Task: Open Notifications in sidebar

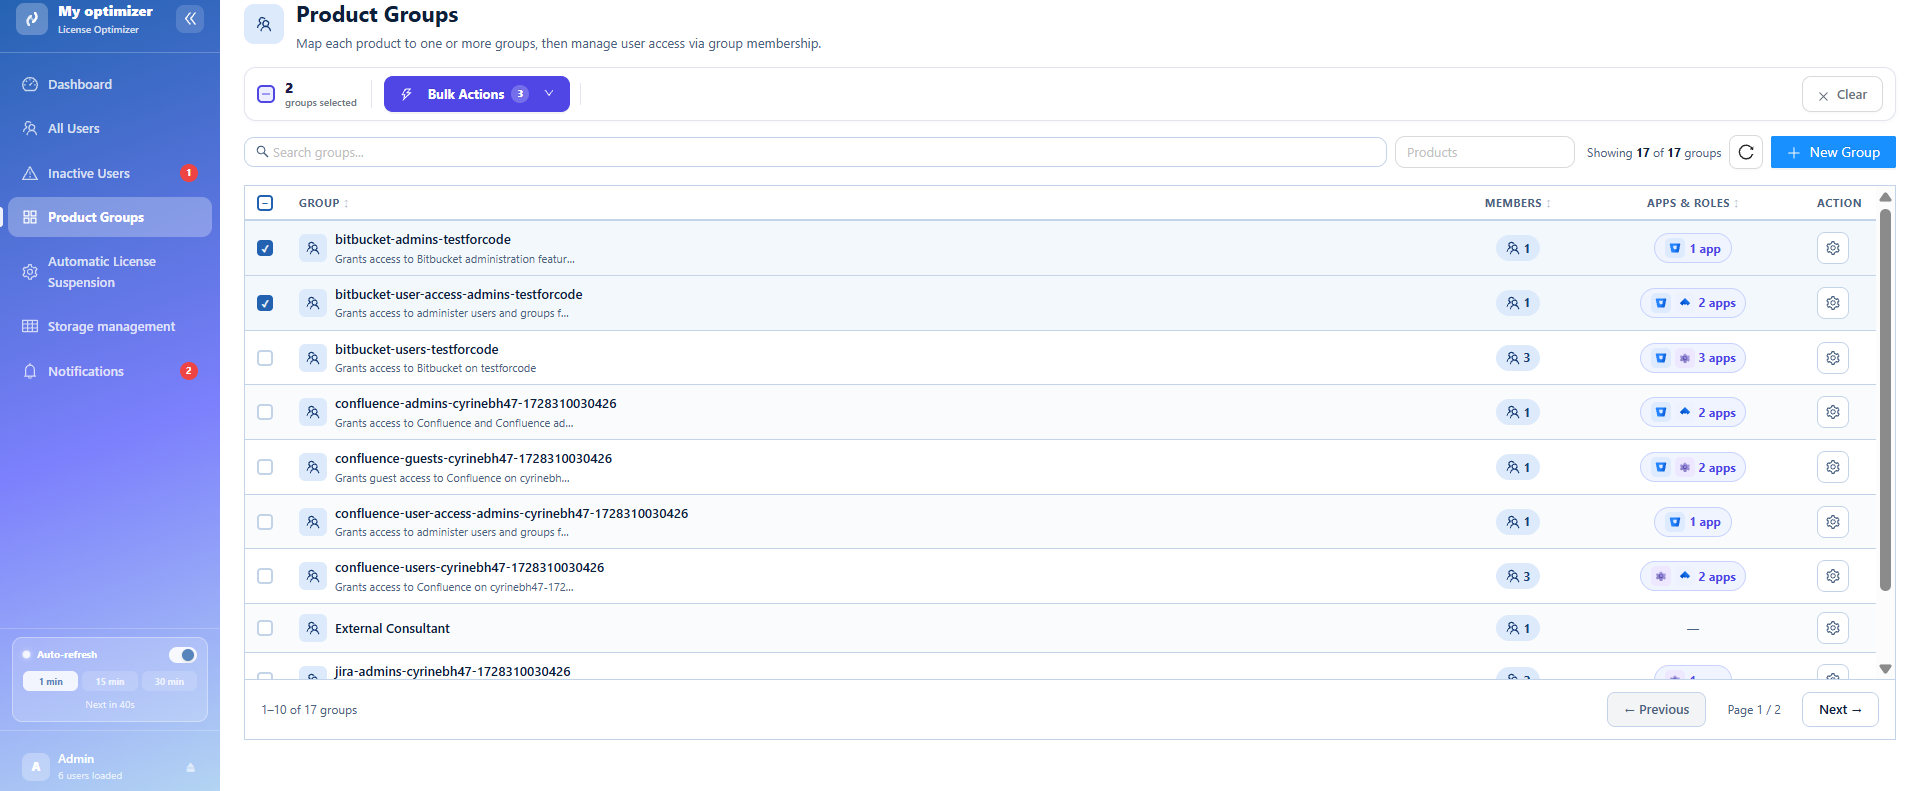Action: 110,371
